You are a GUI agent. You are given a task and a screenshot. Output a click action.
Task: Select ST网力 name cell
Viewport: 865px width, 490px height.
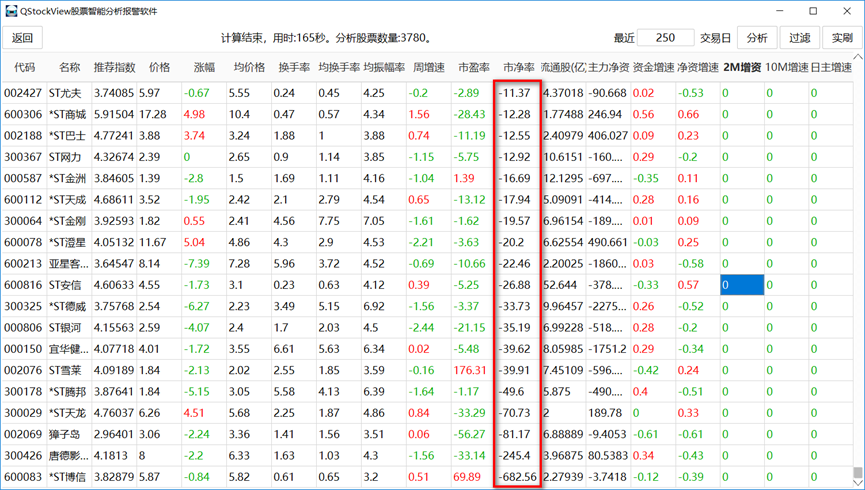(70, 157)
